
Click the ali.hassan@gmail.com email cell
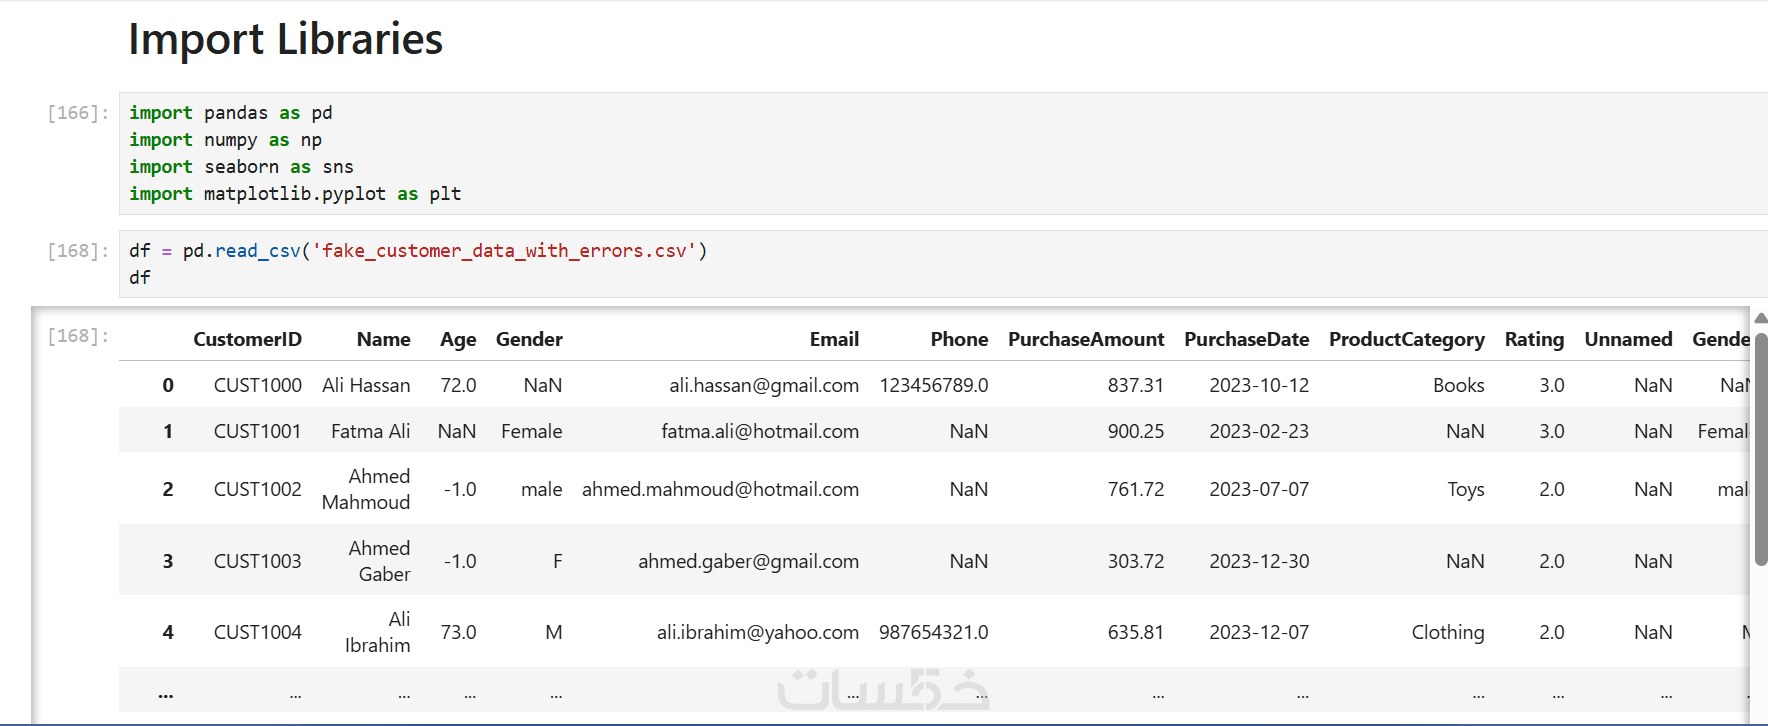[x=763, y=386]
